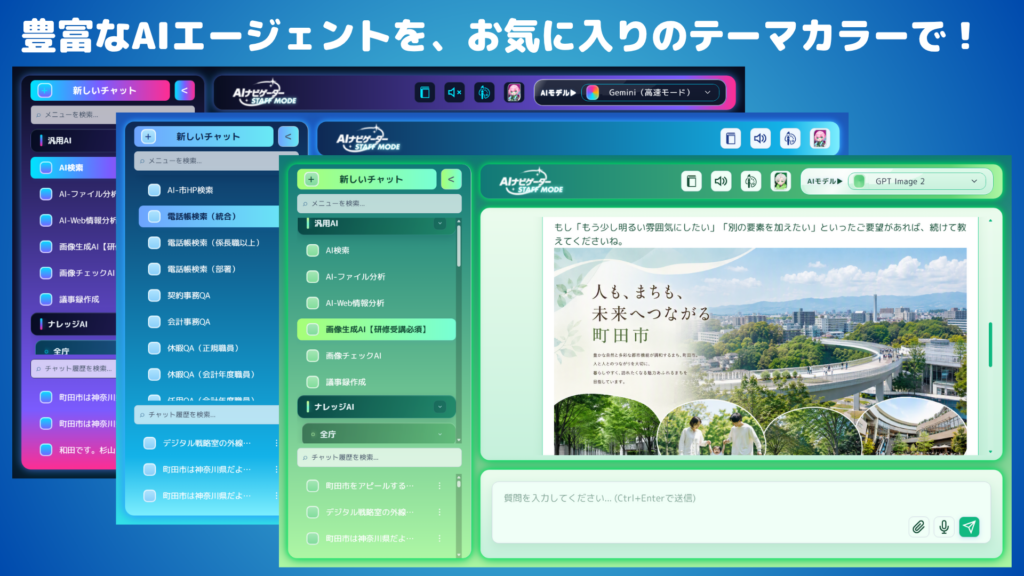The width and height of the screenshot is (1024, 576).
Task: Open three-dot menu for blue デジタル戦略室の外線 chat
Action: [x=276, y=443]
